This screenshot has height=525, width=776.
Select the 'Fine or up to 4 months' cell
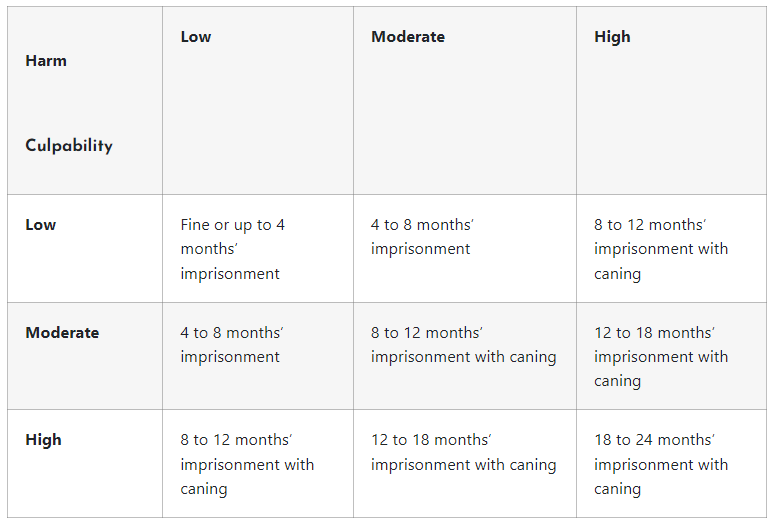click(x=233, y=249)
